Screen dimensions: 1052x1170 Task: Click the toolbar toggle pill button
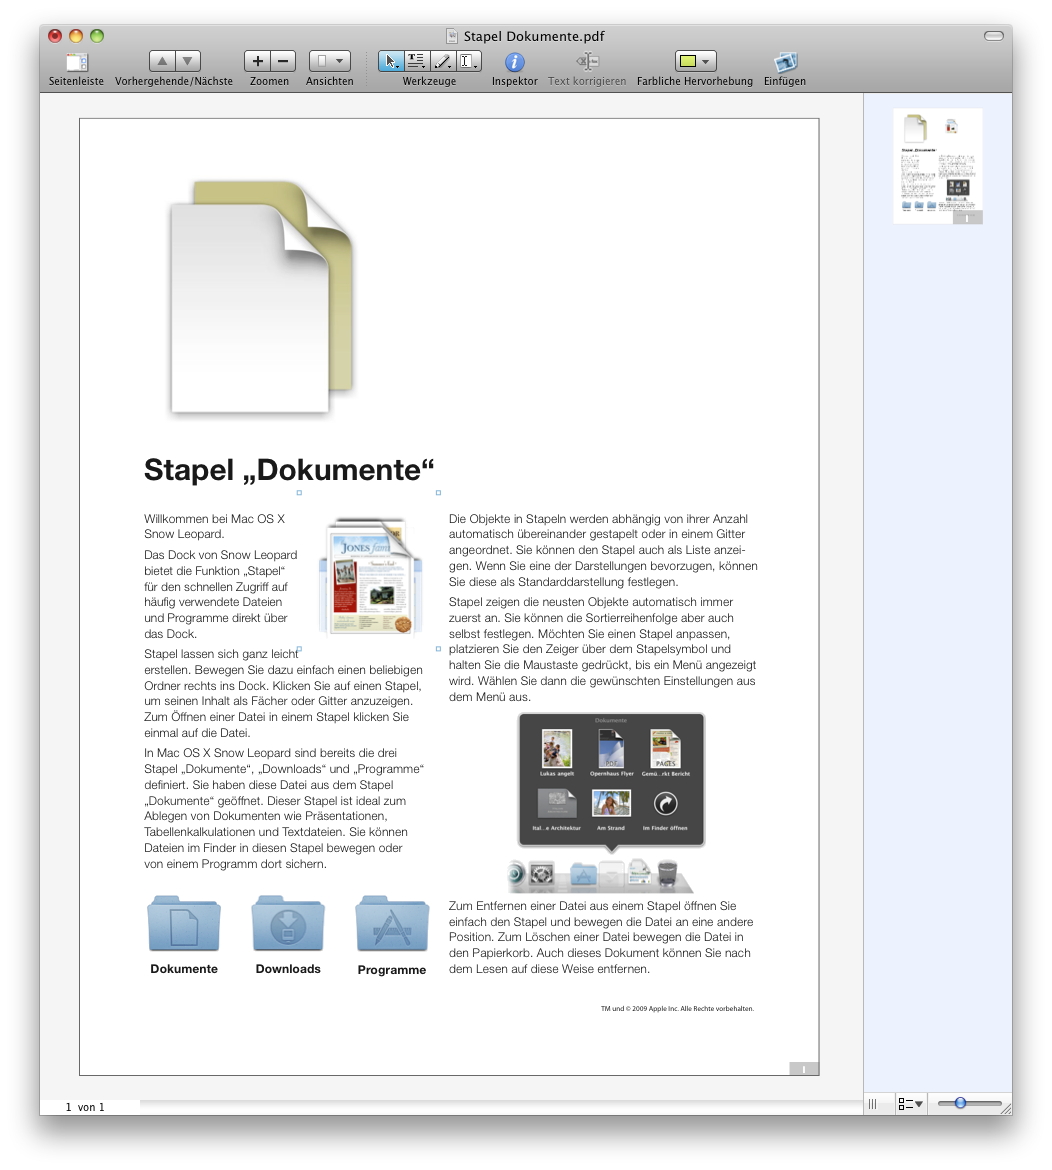[993, 36]
